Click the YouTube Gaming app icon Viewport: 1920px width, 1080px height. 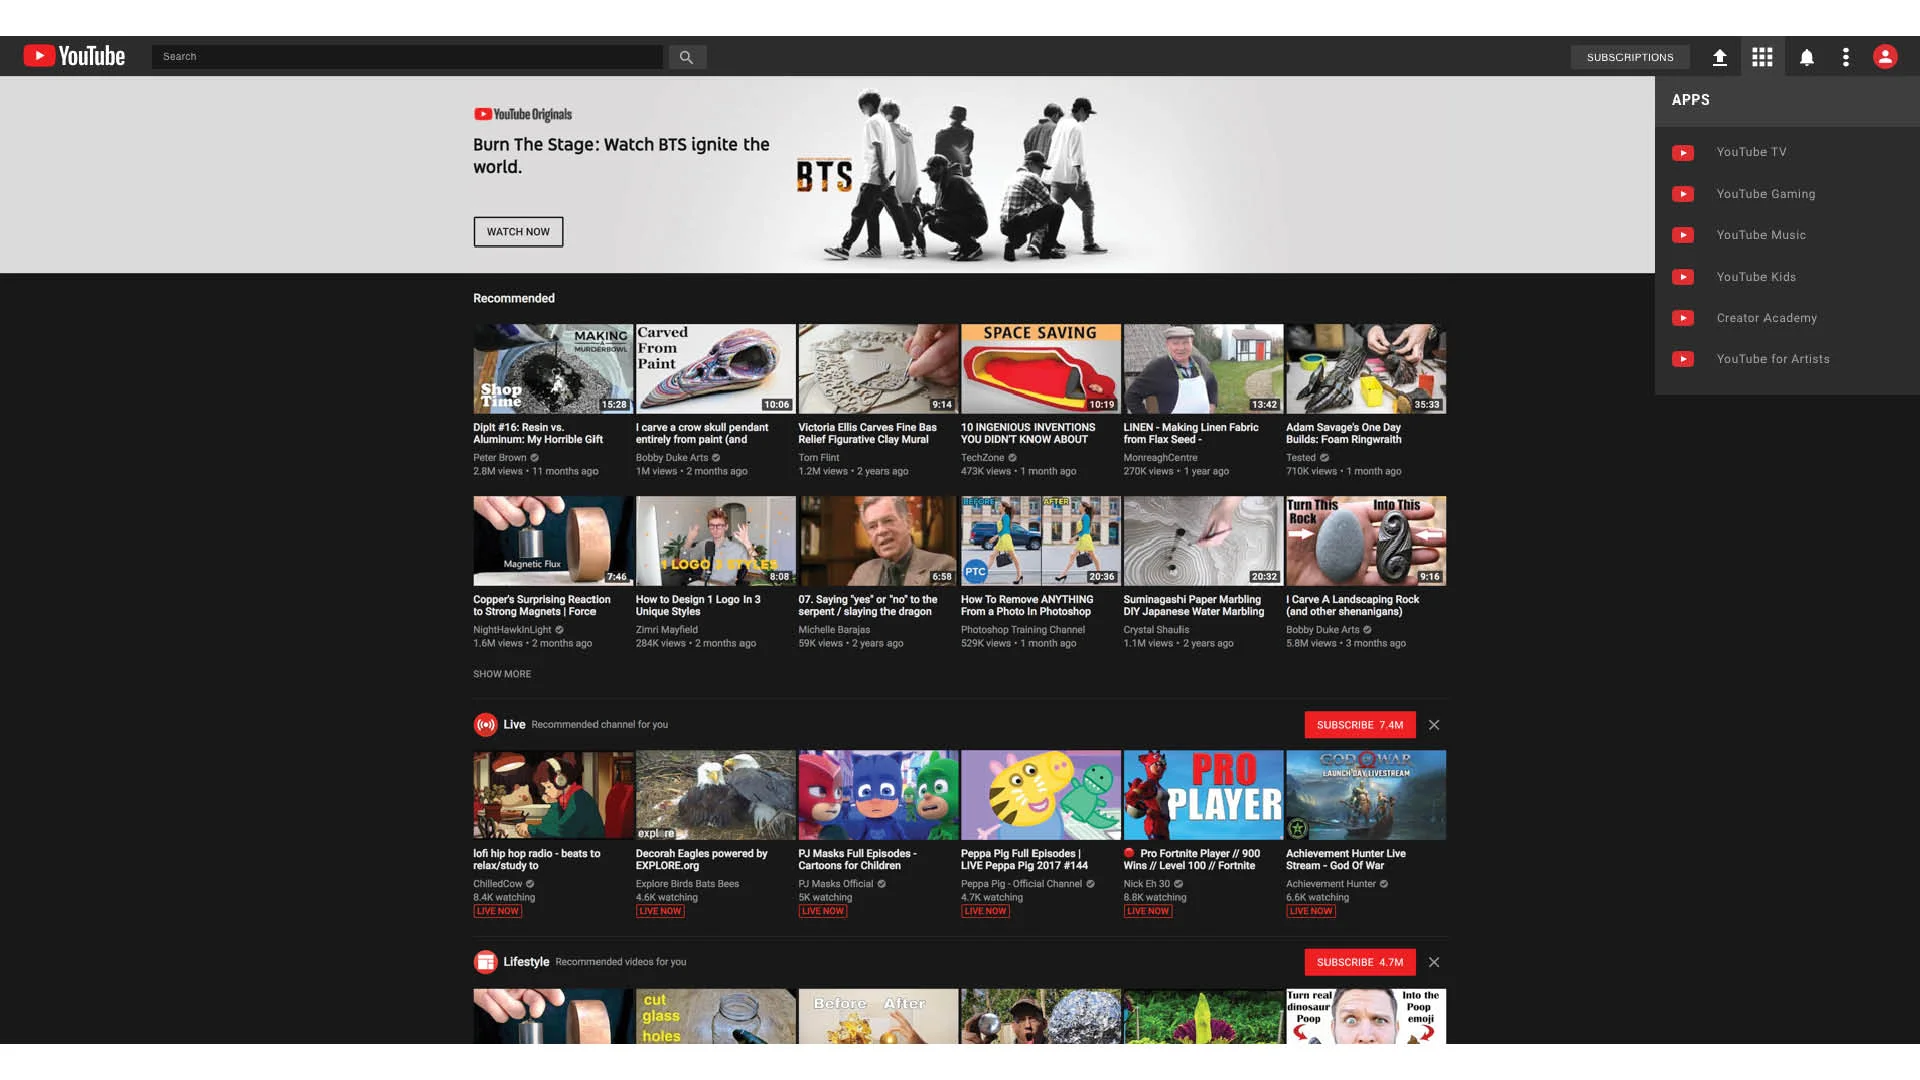1683,194
